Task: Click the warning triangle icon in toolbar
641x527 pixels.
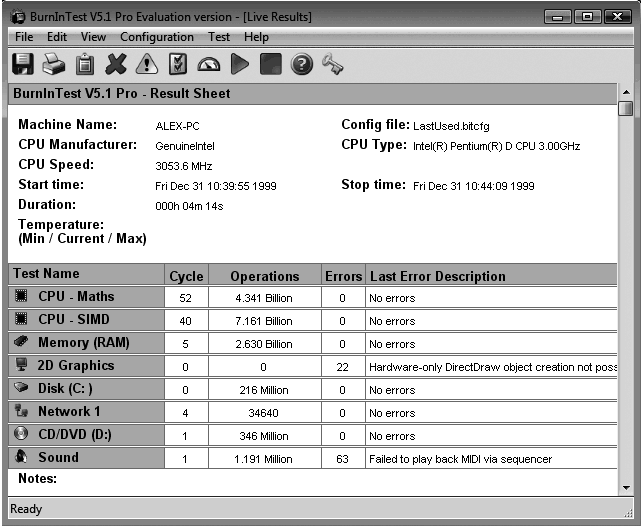Action: [147, 64]
